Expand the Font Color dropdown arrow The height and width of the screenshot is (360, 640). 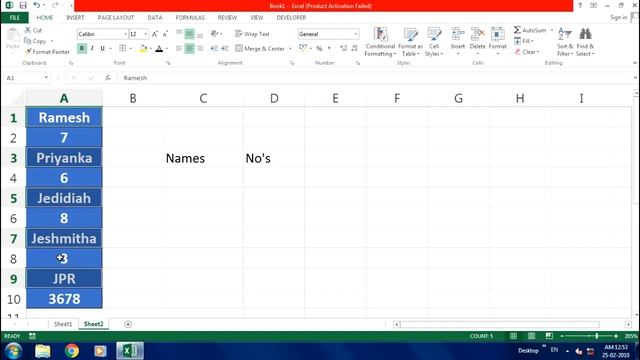(x=167, y=49)
